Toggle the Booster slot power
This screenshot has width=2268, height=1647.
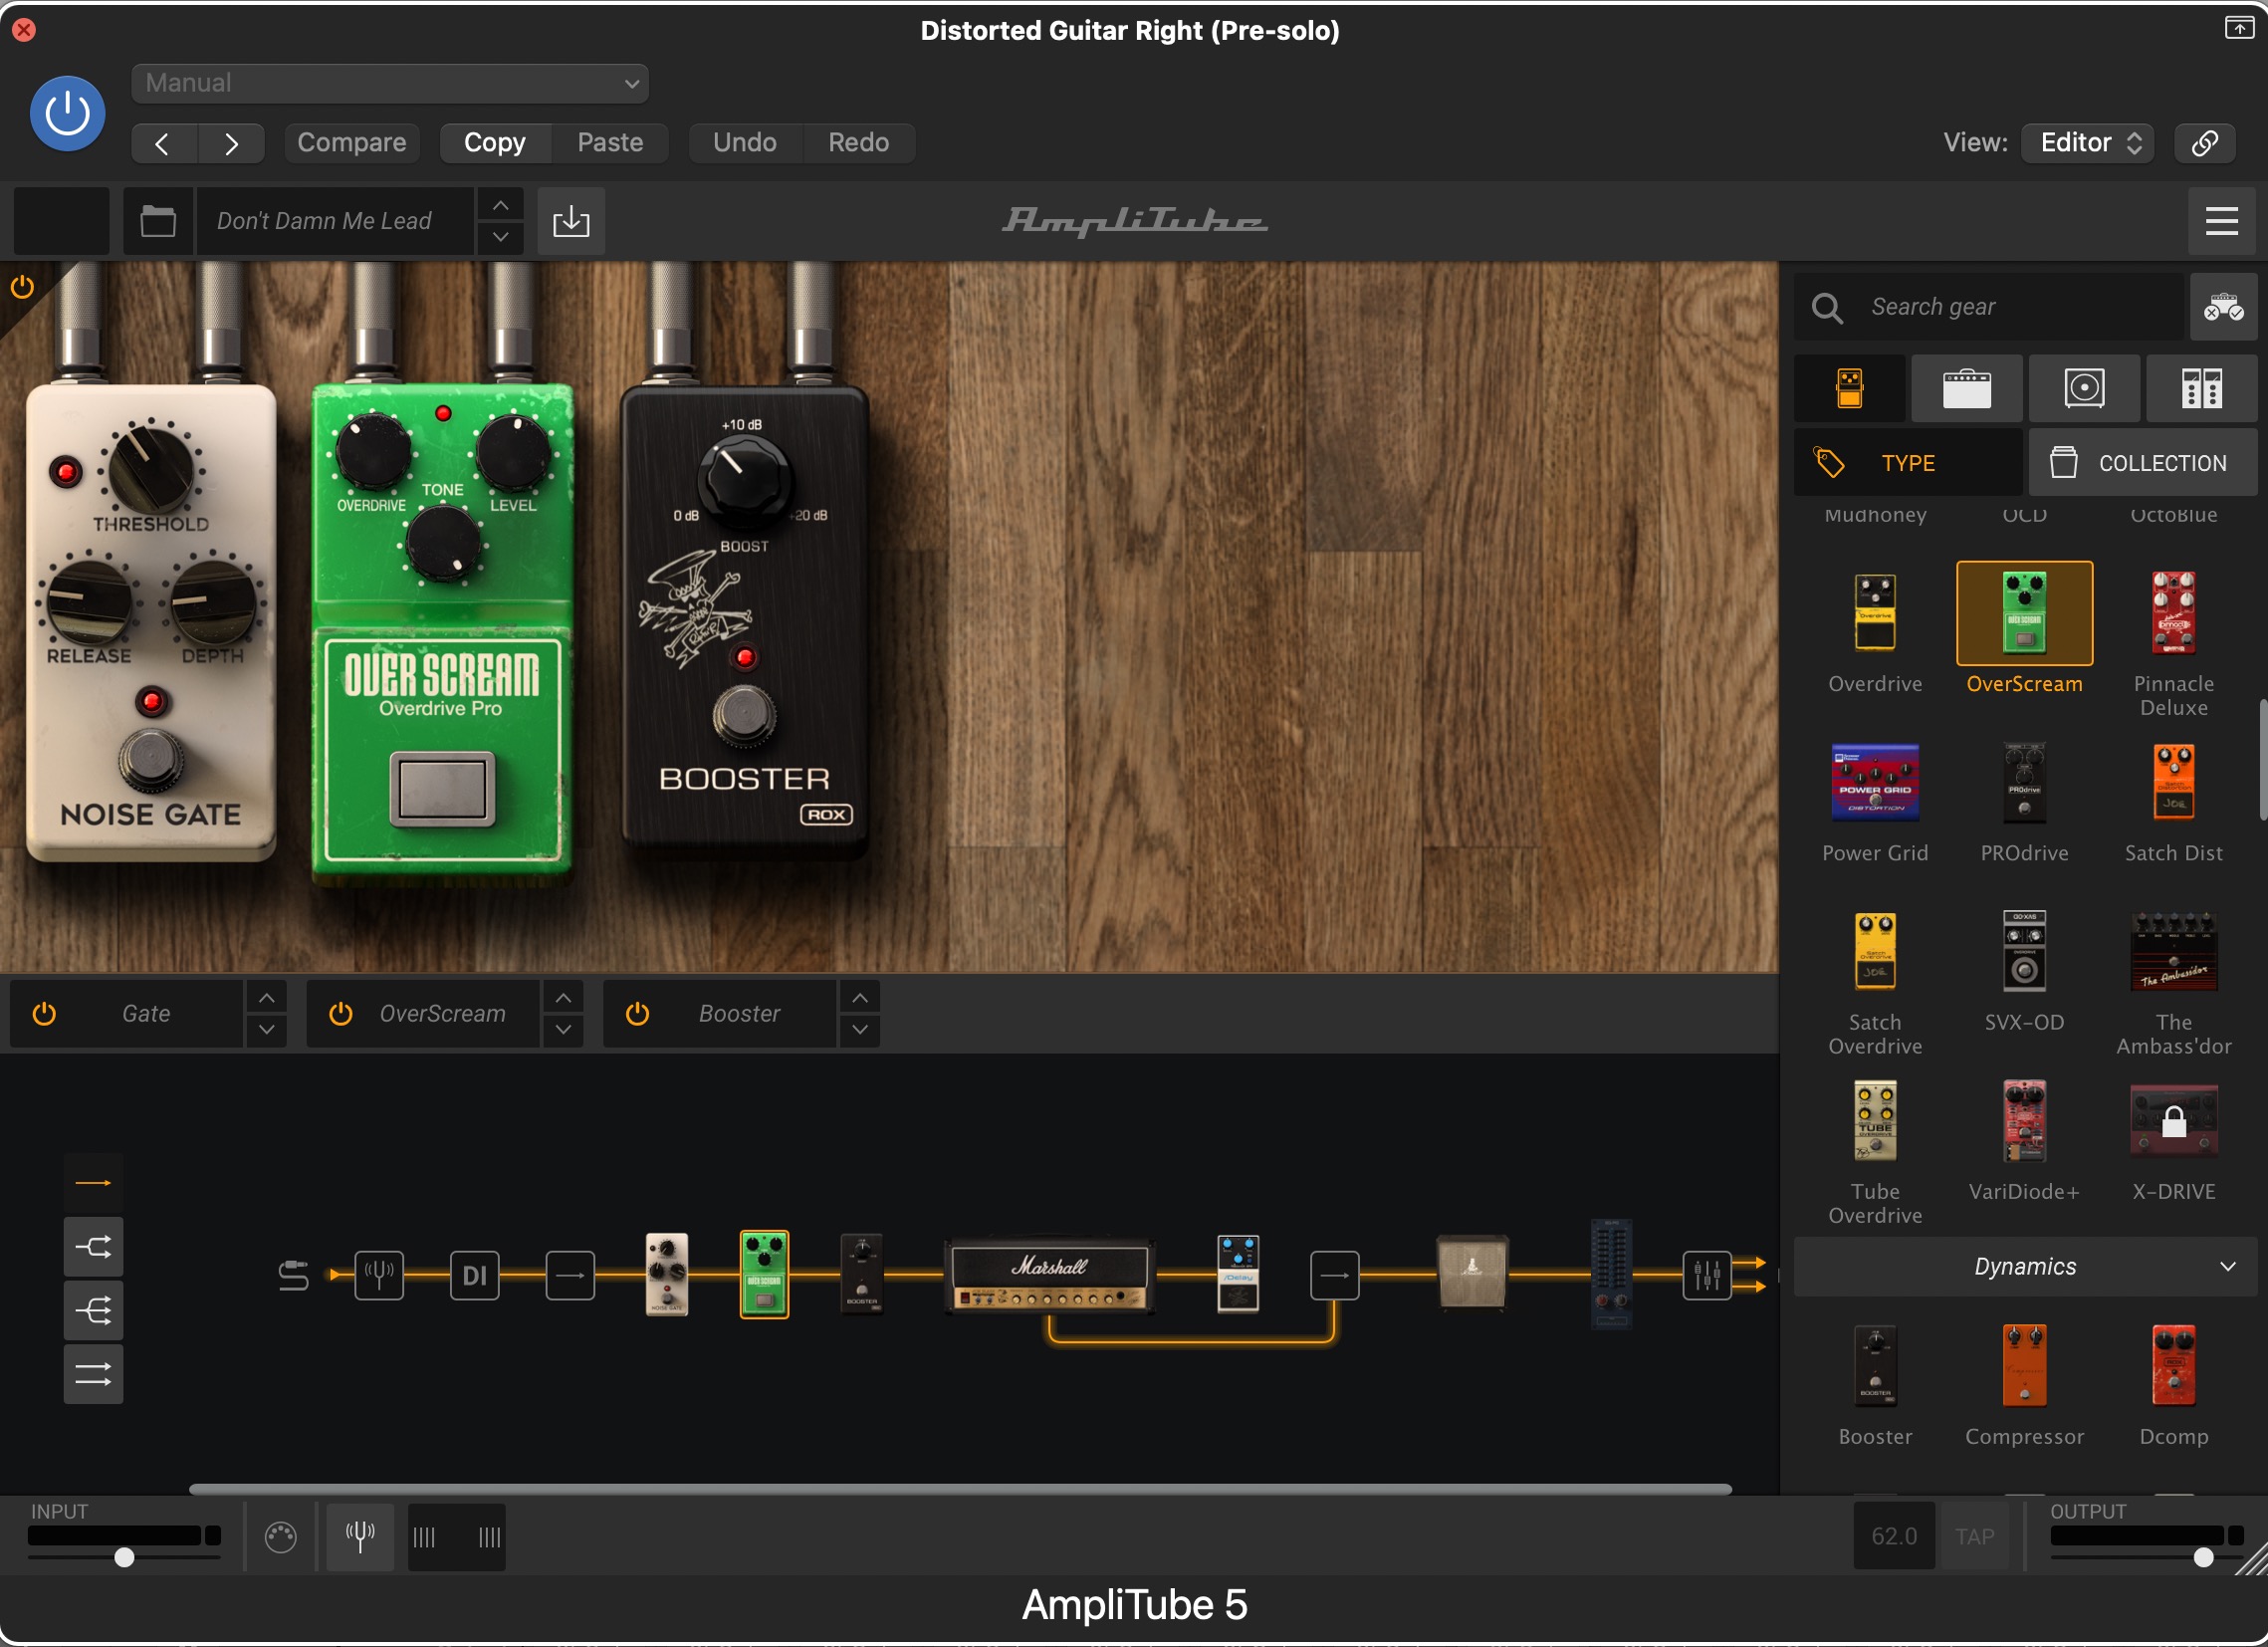[x=637, y=1013]
